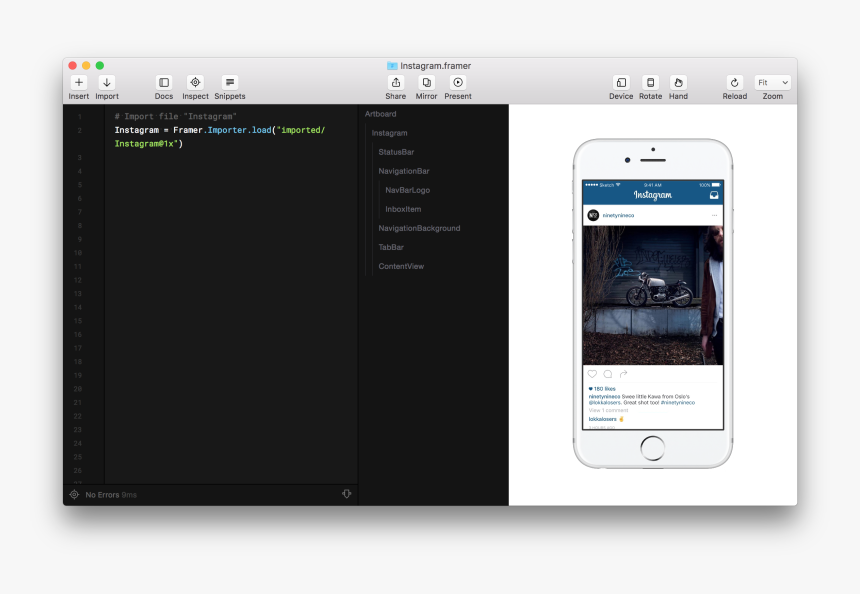Image resolution: width=860 pixels, height=594 pixels.
Task: Rotate the device preview
Action: [650, 83]
